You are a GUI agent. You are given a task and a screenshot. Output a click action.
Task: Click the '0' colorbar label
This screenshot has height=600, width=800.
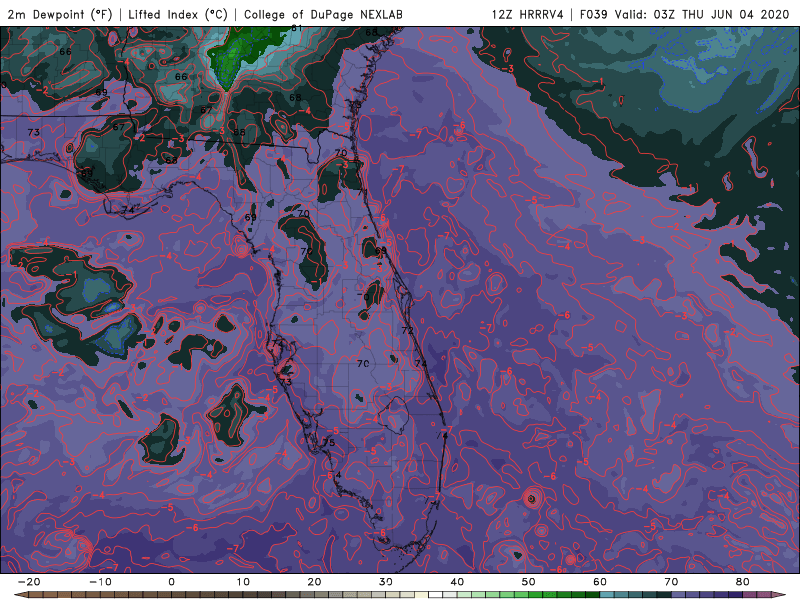click(x=171, y=582)
